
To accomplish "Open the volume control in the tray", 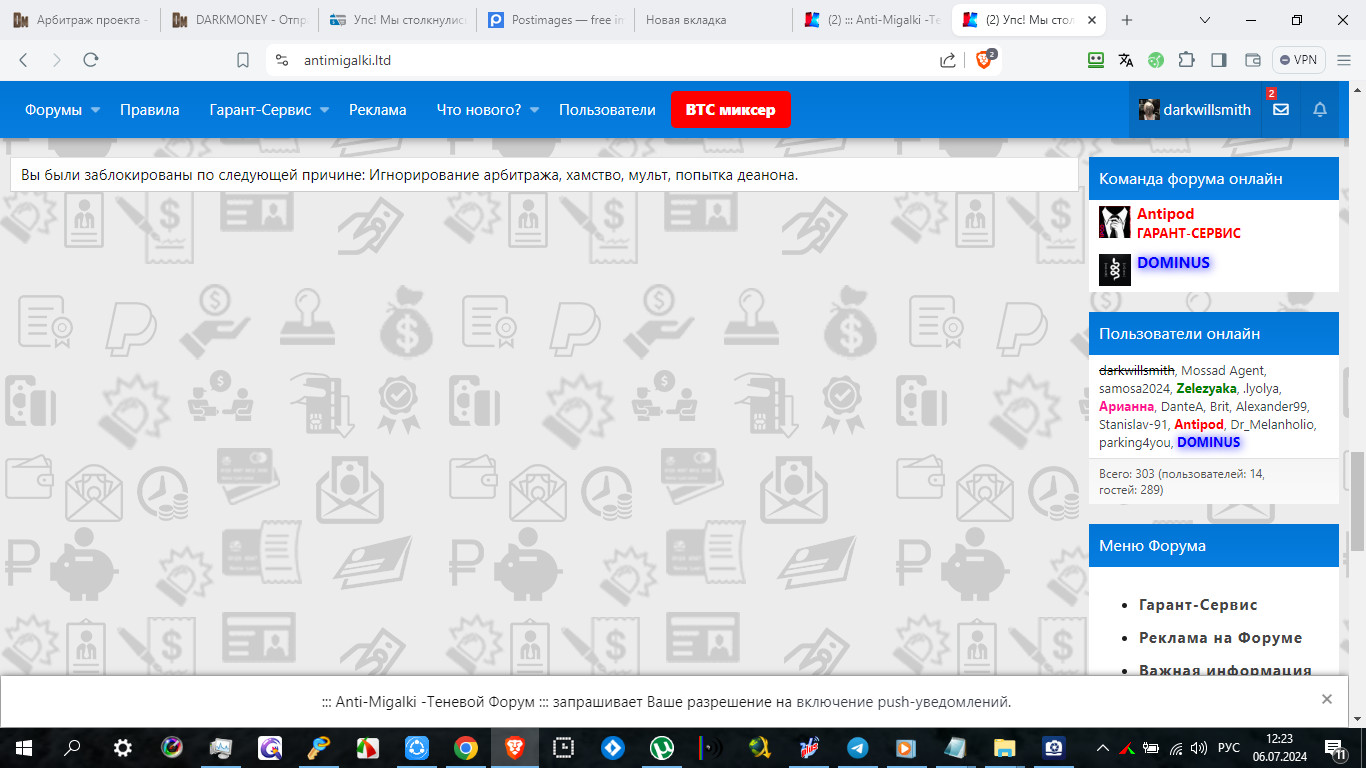I will [x=1199, y=747].
